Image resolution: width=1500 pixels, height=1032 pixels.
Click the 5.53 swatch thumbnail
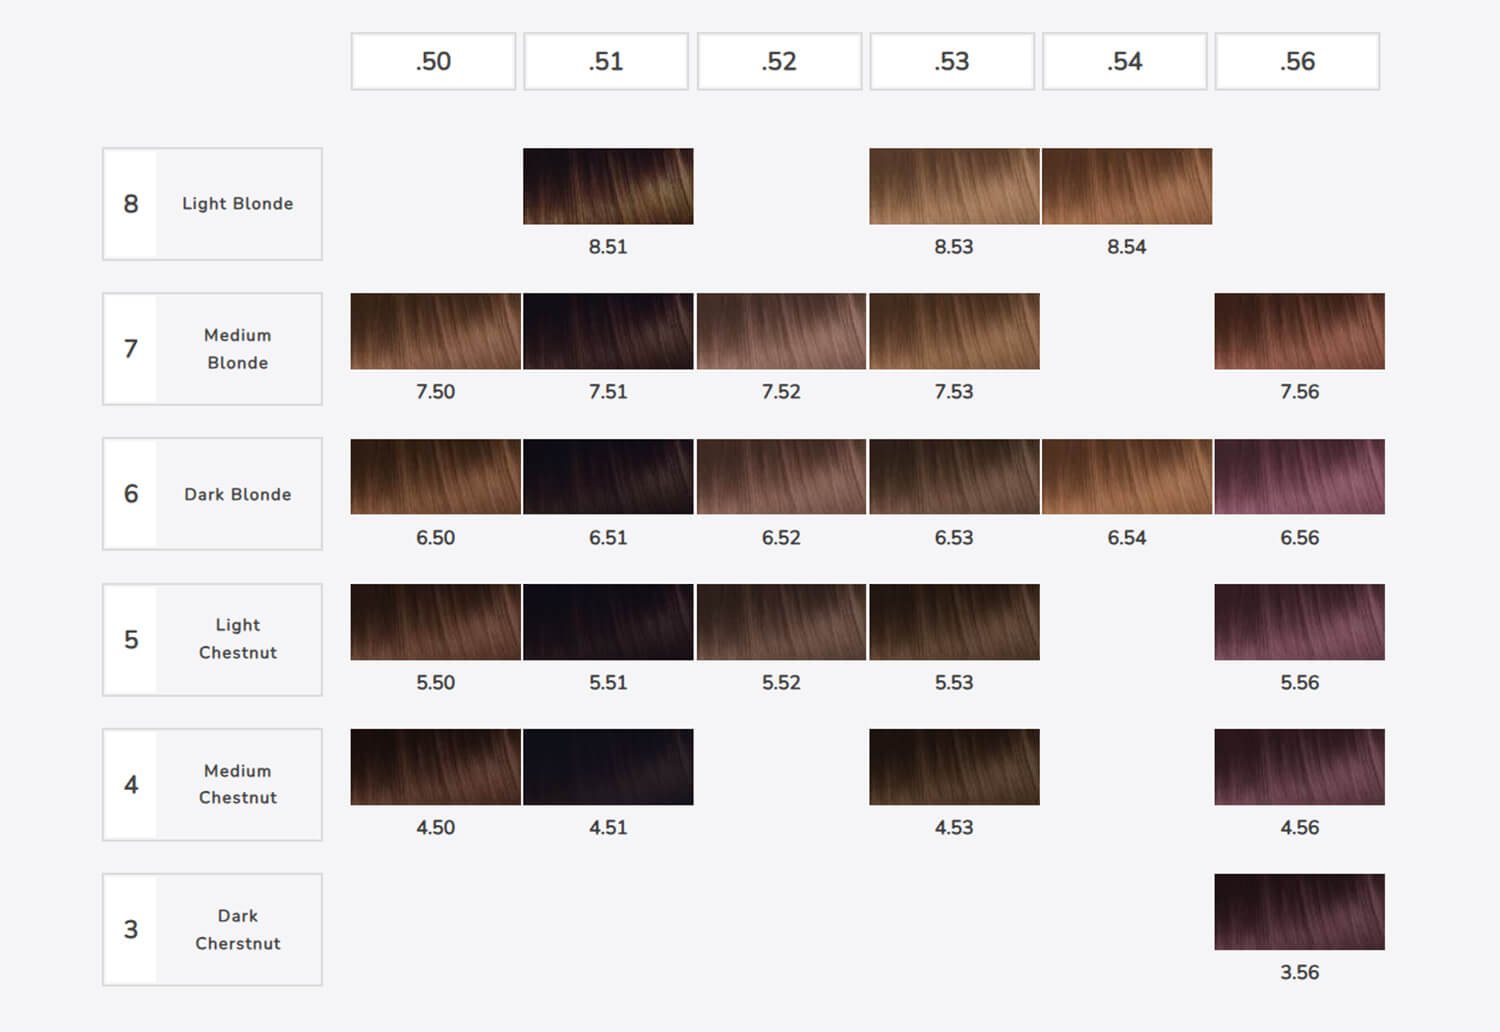(x=954, y=622)
